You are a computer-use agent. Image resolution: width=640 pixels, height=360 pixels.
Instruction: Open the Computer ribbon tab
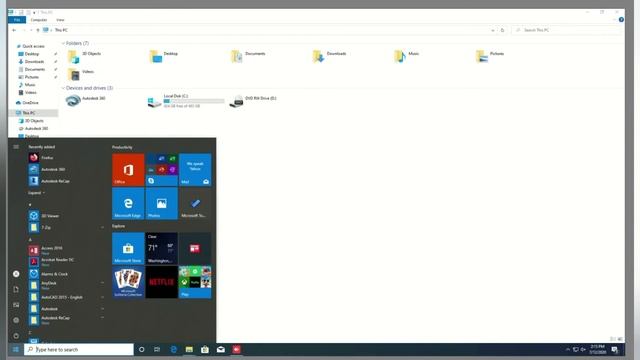point(39,20)
